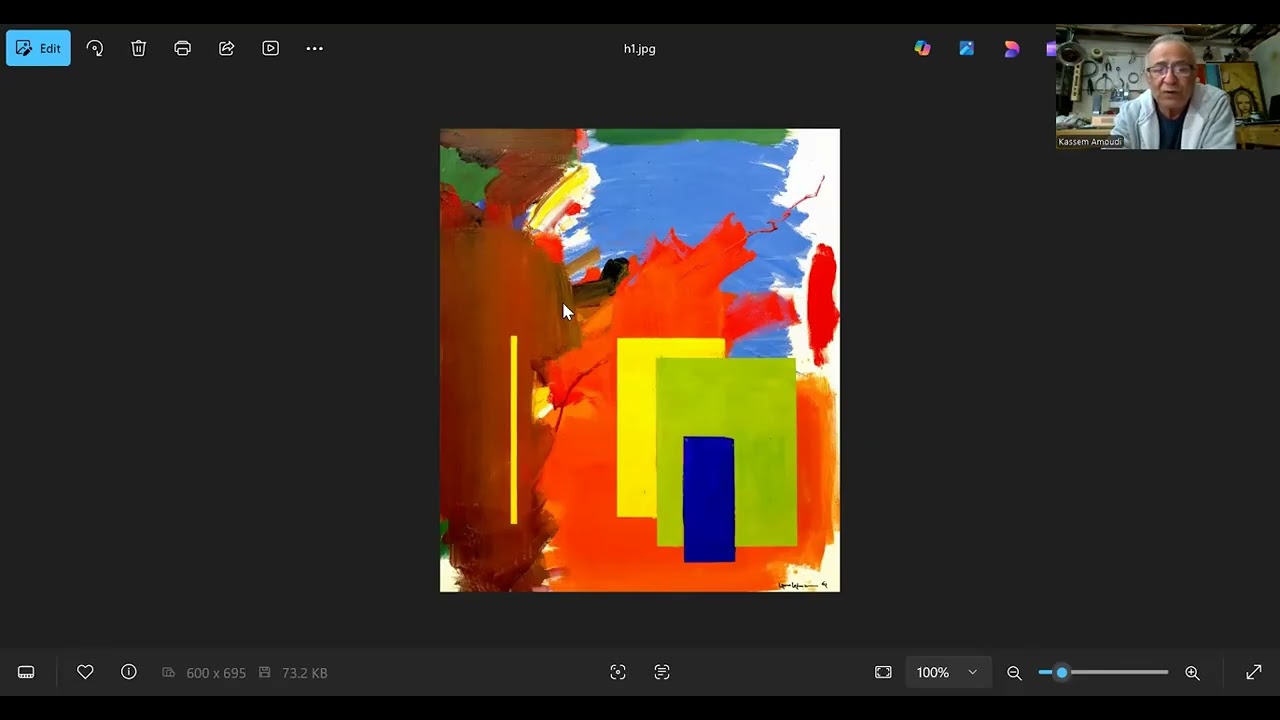The height and width of the screenshot is (720, 1280).
Task: Click the 600 x 695 dimensions text
Action: click(216, 673)
